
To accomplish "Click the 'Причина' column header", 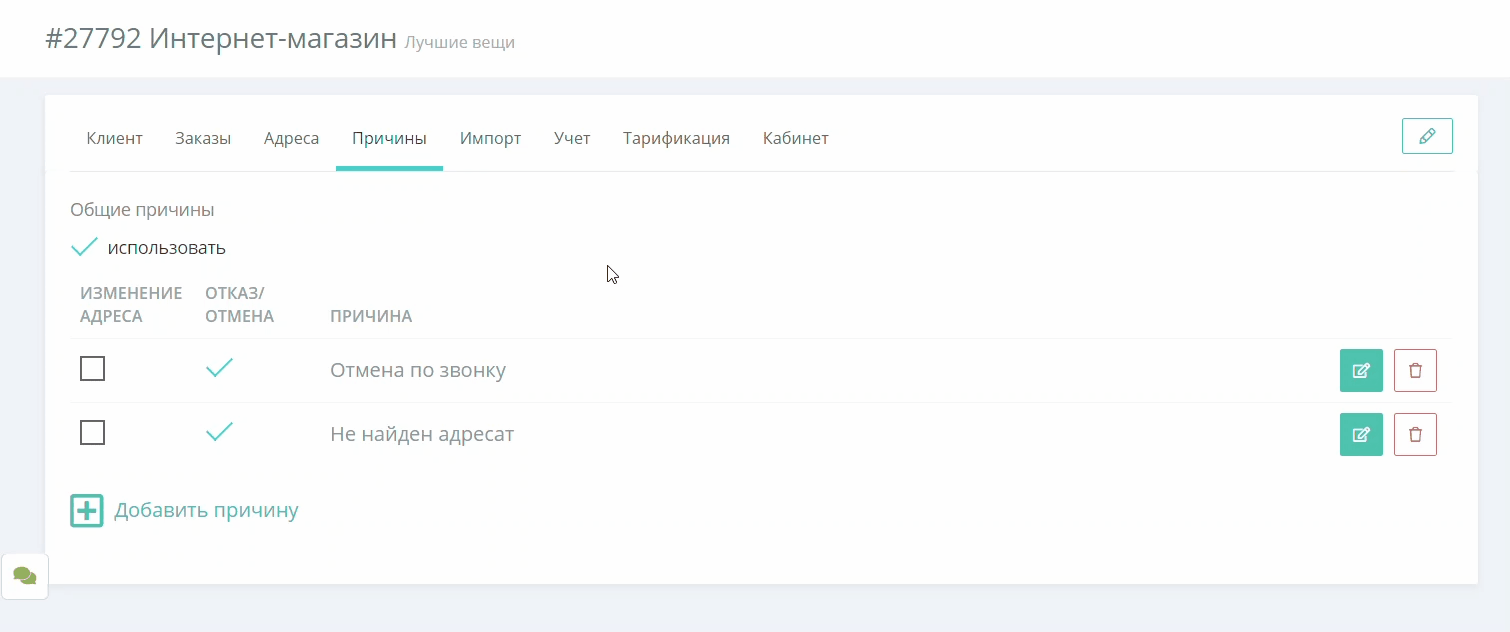I will tap(371, 316).
